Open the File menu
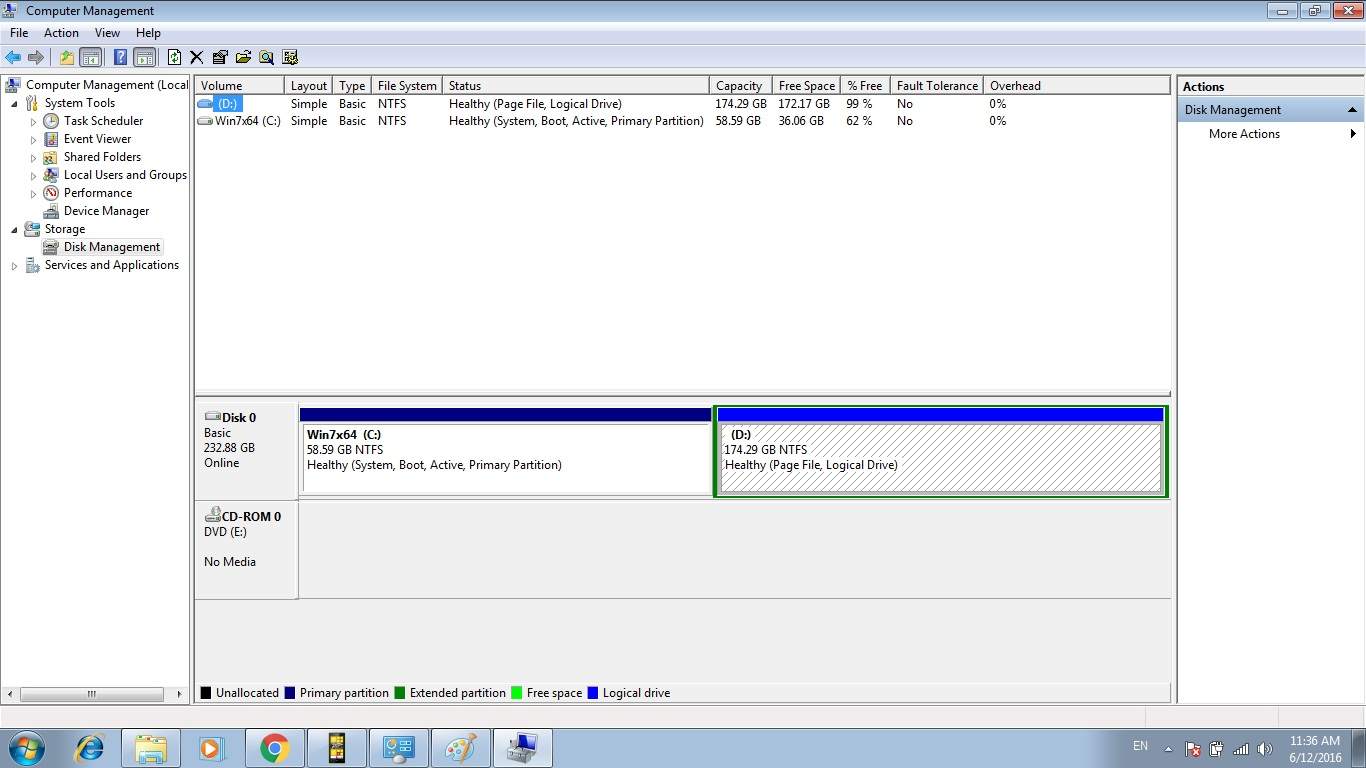Screen dimensions: 1366x768 pos(19,33)
